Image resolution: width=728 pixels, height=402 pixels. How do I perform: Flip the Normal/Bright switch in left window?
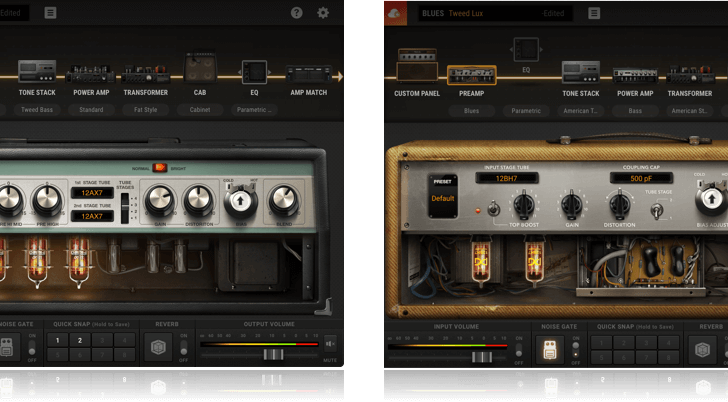point(159,168)
